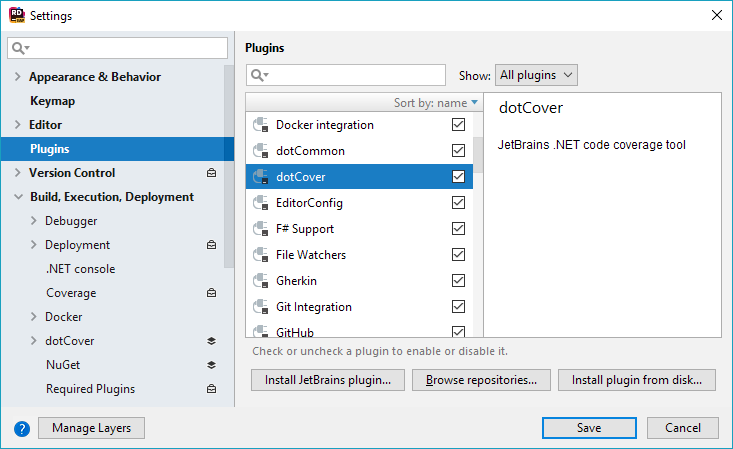Click the Version Control project-level icon
Viewport: 733px width, 449px height.
(x=211, y=173)
